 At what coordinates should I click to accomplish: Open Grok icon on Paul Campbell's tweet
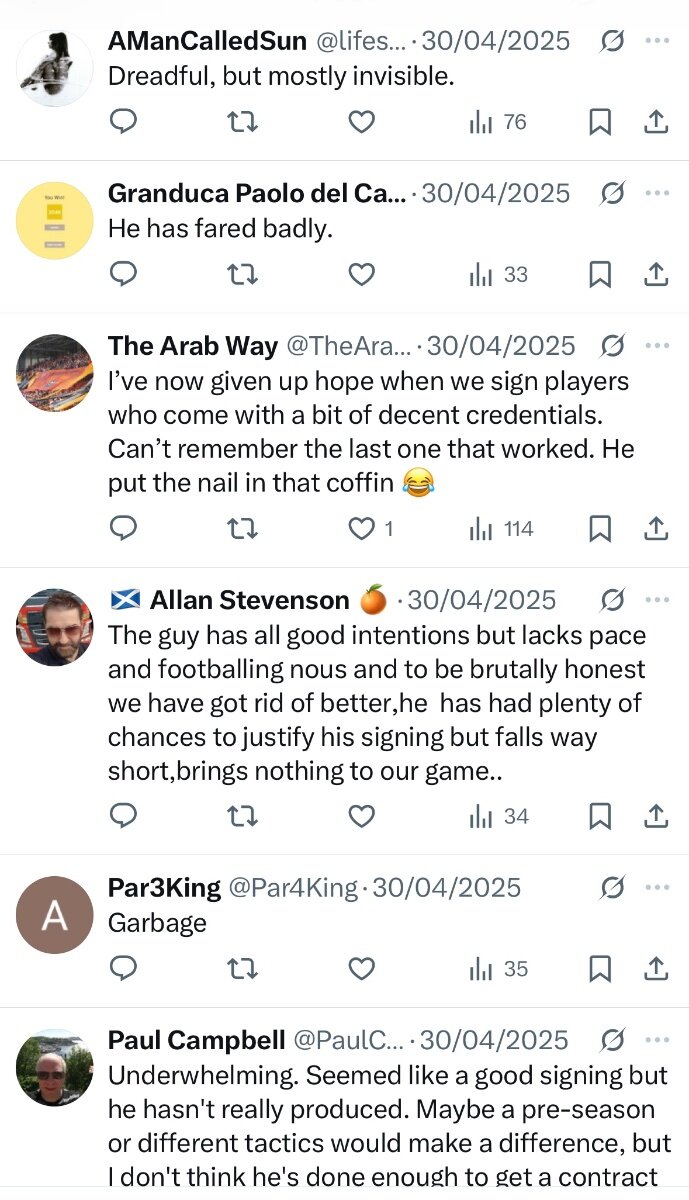pos(612,1041)
